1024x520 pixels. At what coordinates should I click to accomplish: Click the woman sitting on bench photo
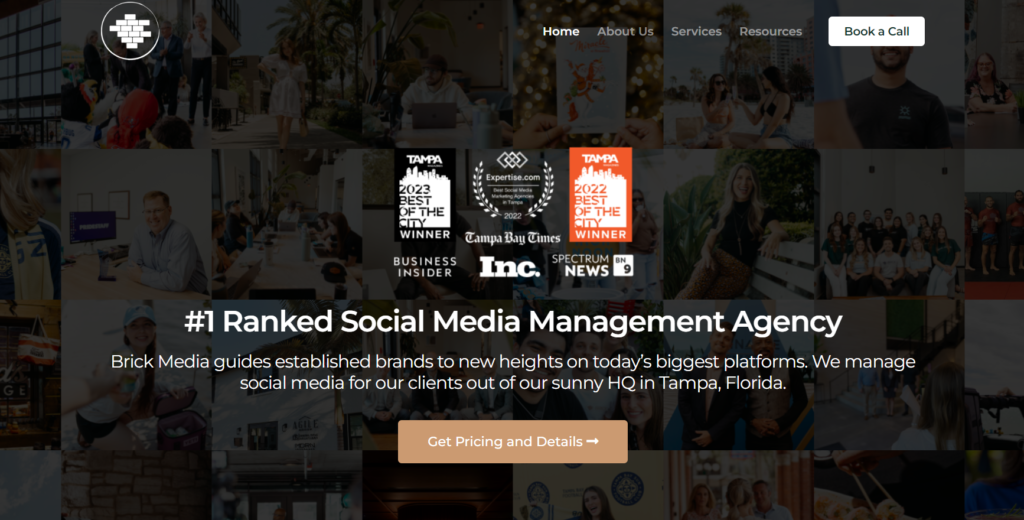(739, 224)
